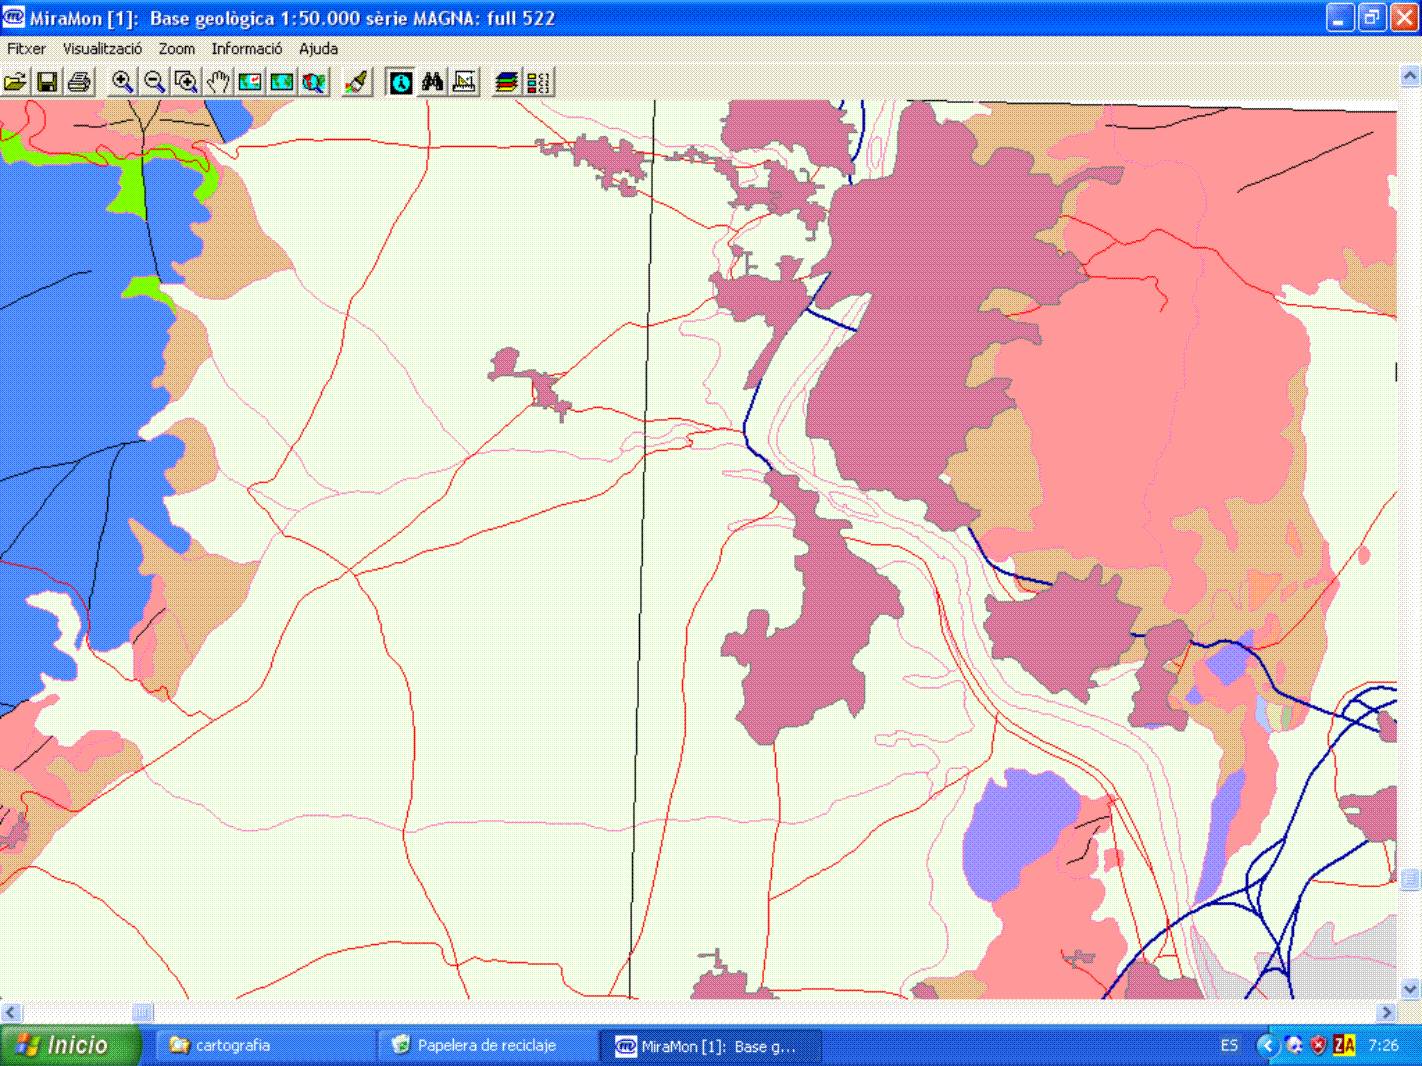Viewport: 1422px width, 1066px height.
Task: Click the open file folder icon
Action: coord(16,82)
